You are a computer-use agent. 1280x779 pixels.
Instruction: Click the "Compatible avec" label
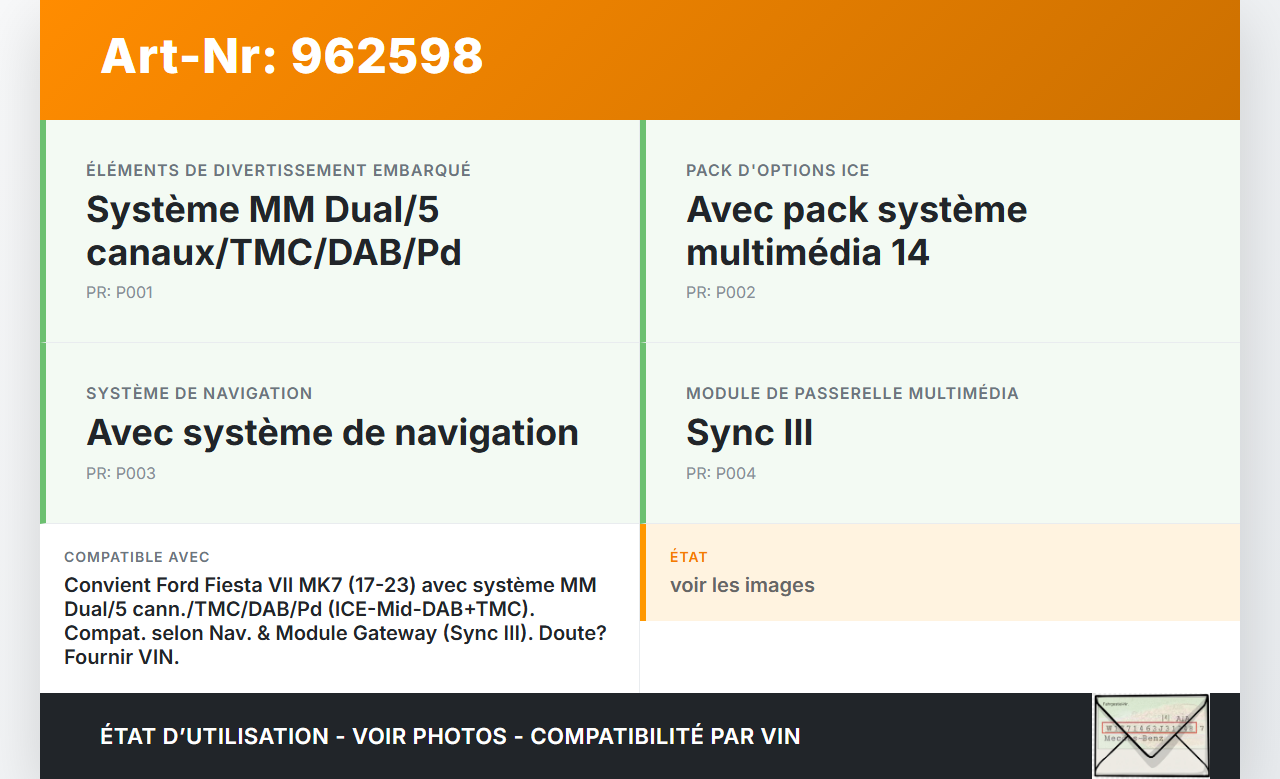137,557
